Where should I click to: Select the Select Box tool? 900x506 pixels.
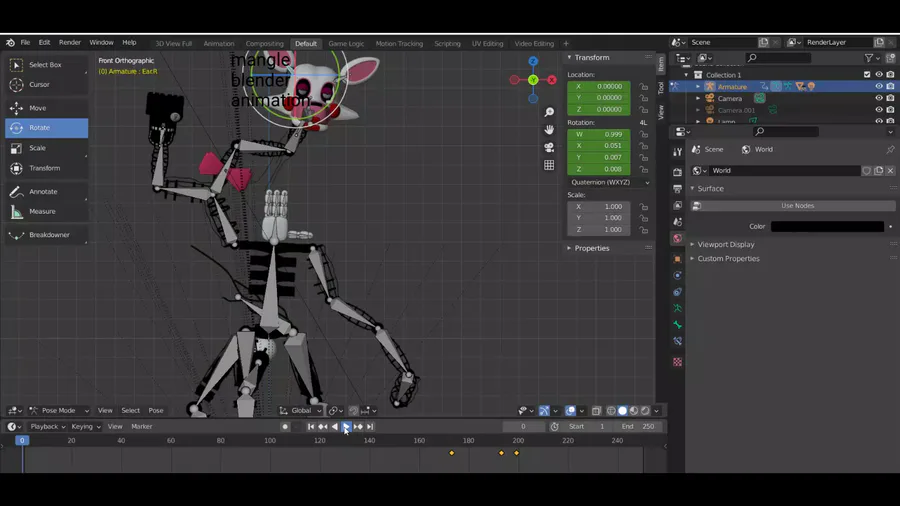click(x=46, y=65)
